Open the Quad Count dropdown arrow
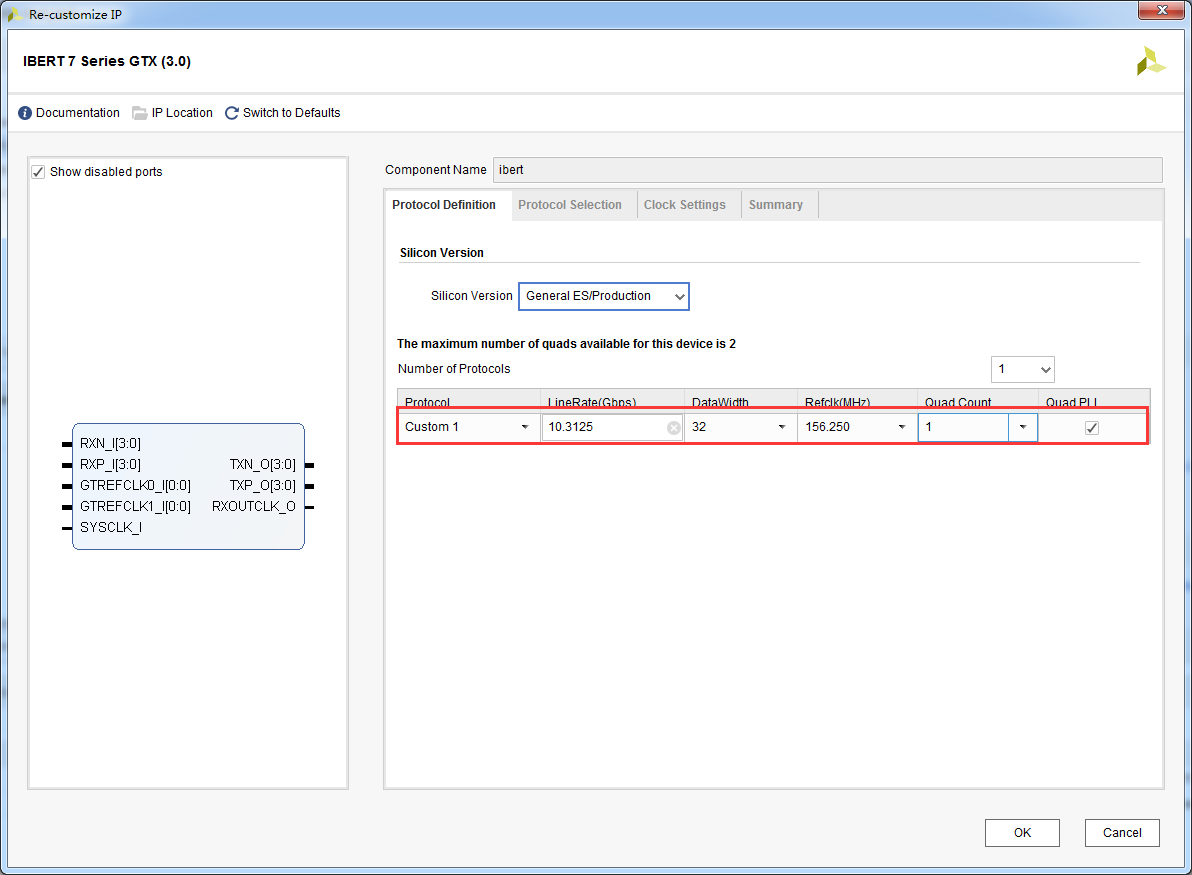This screenshot has height=875, width=1192. point(1023,427)
